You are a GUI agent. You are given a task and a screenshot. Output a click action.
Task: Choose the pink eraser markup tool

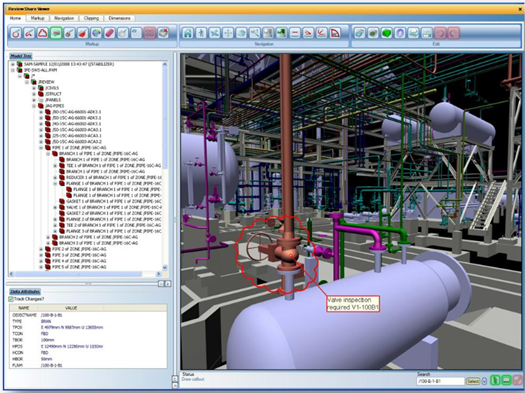(x=109, y=33)
